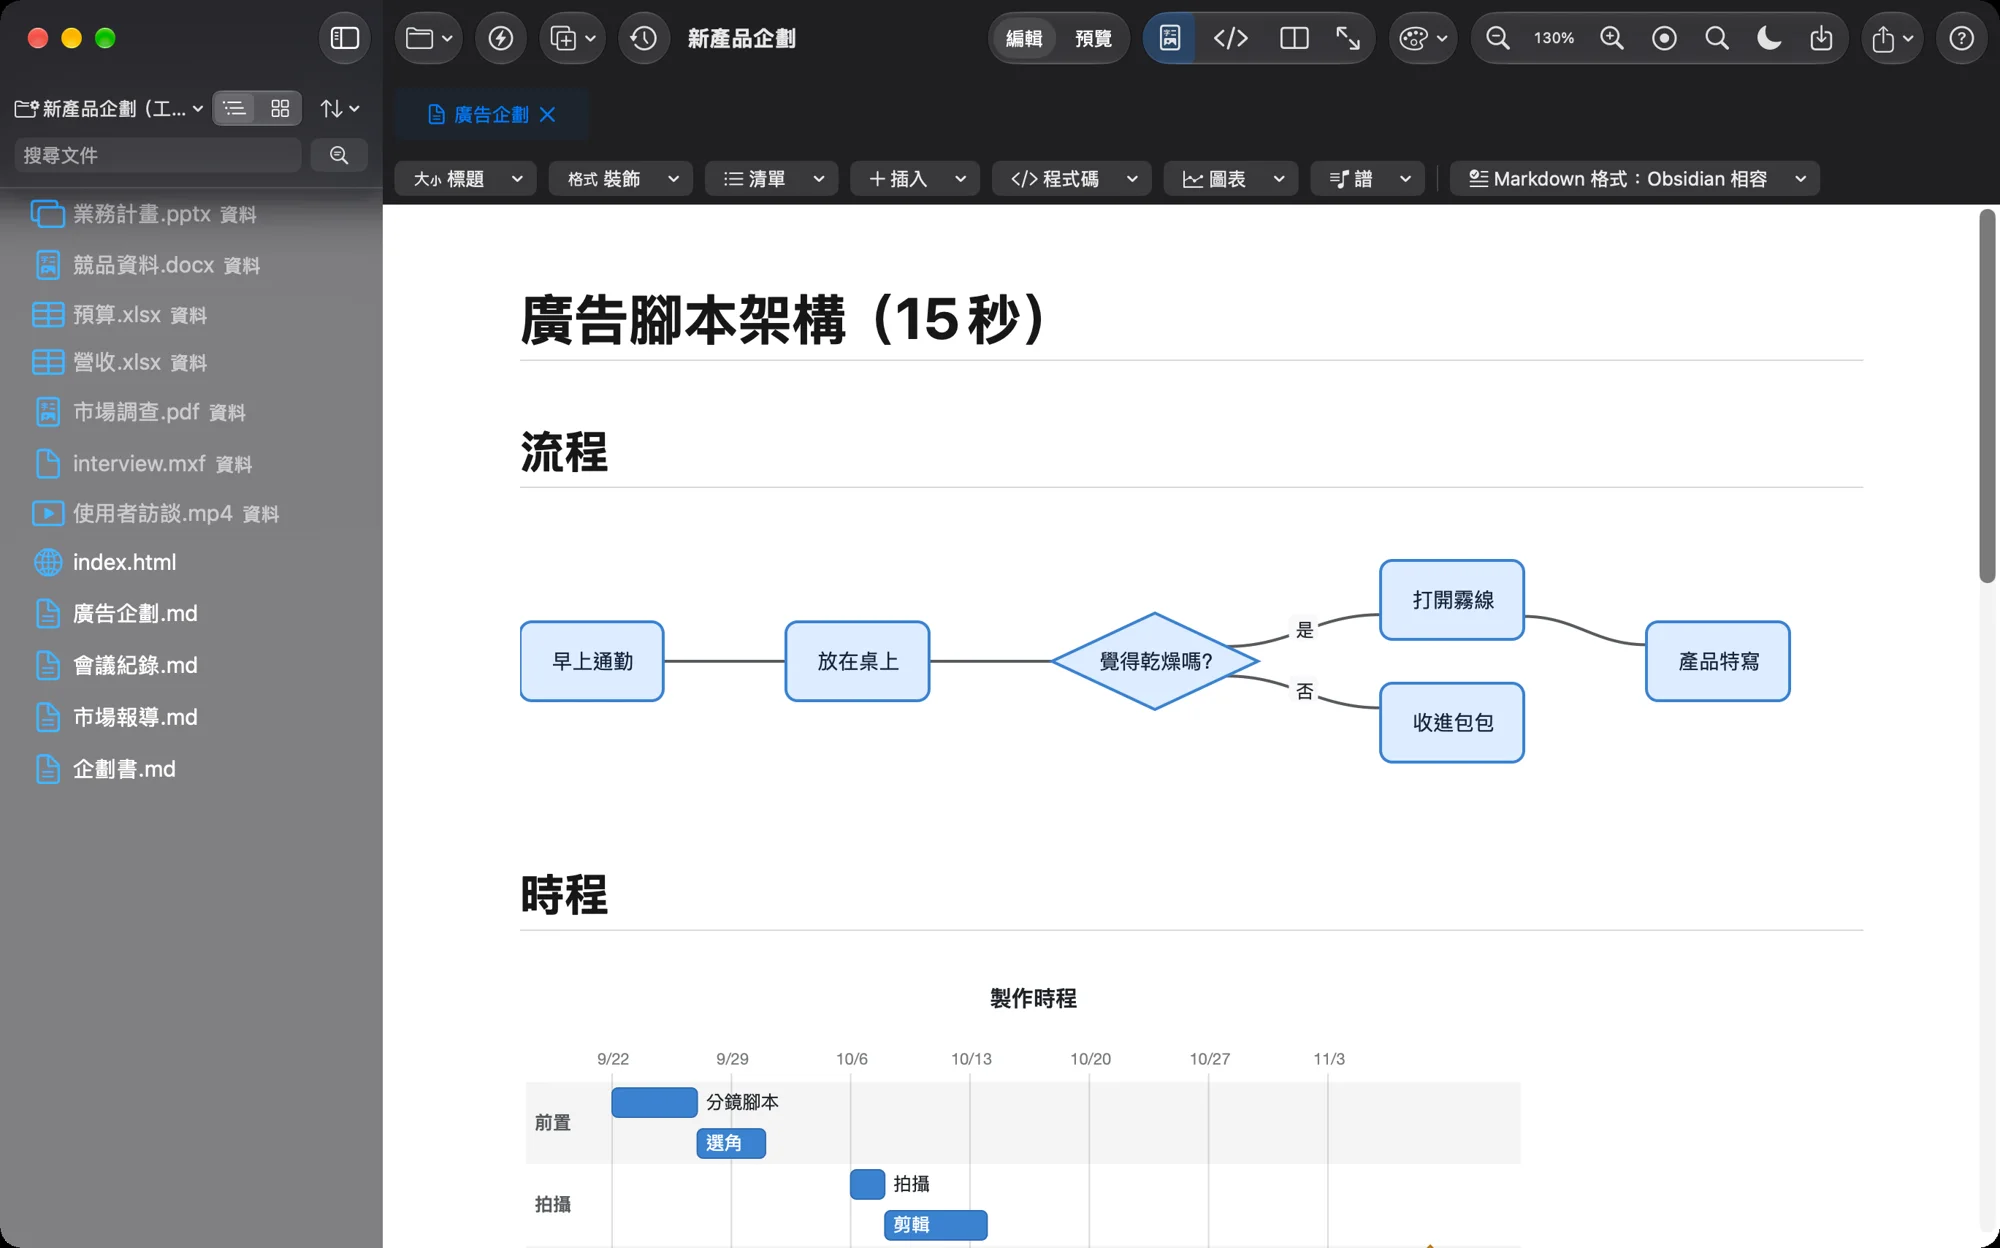Toggle dark mode moon icon
This screenshot has height=1248, width=2000.
click(x=1769, y=38)
